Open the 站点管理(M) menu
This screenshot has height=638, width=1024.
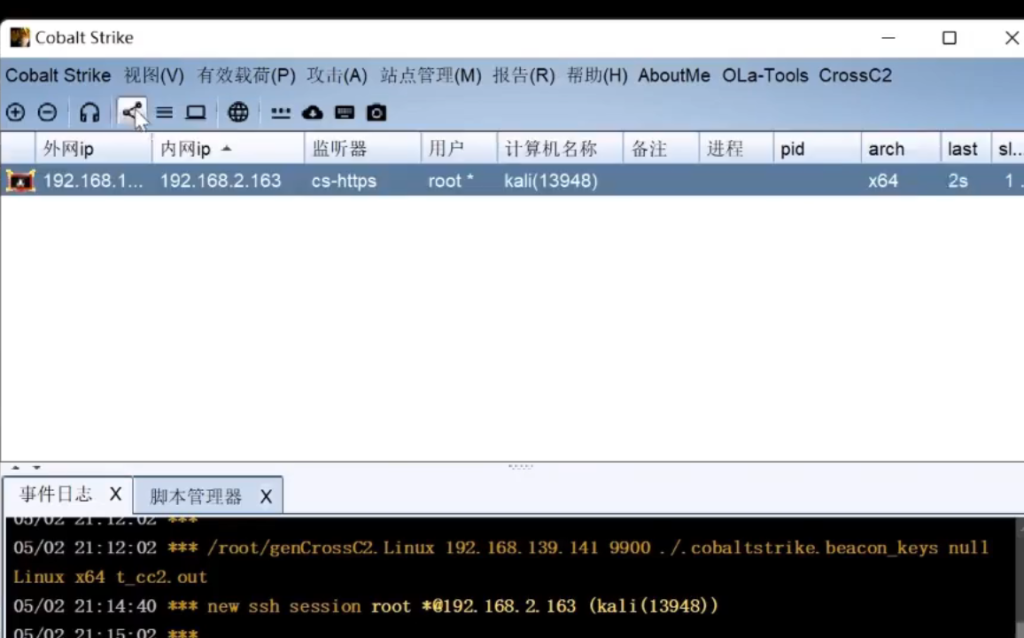pyautogui.click(x=431, y=75)
